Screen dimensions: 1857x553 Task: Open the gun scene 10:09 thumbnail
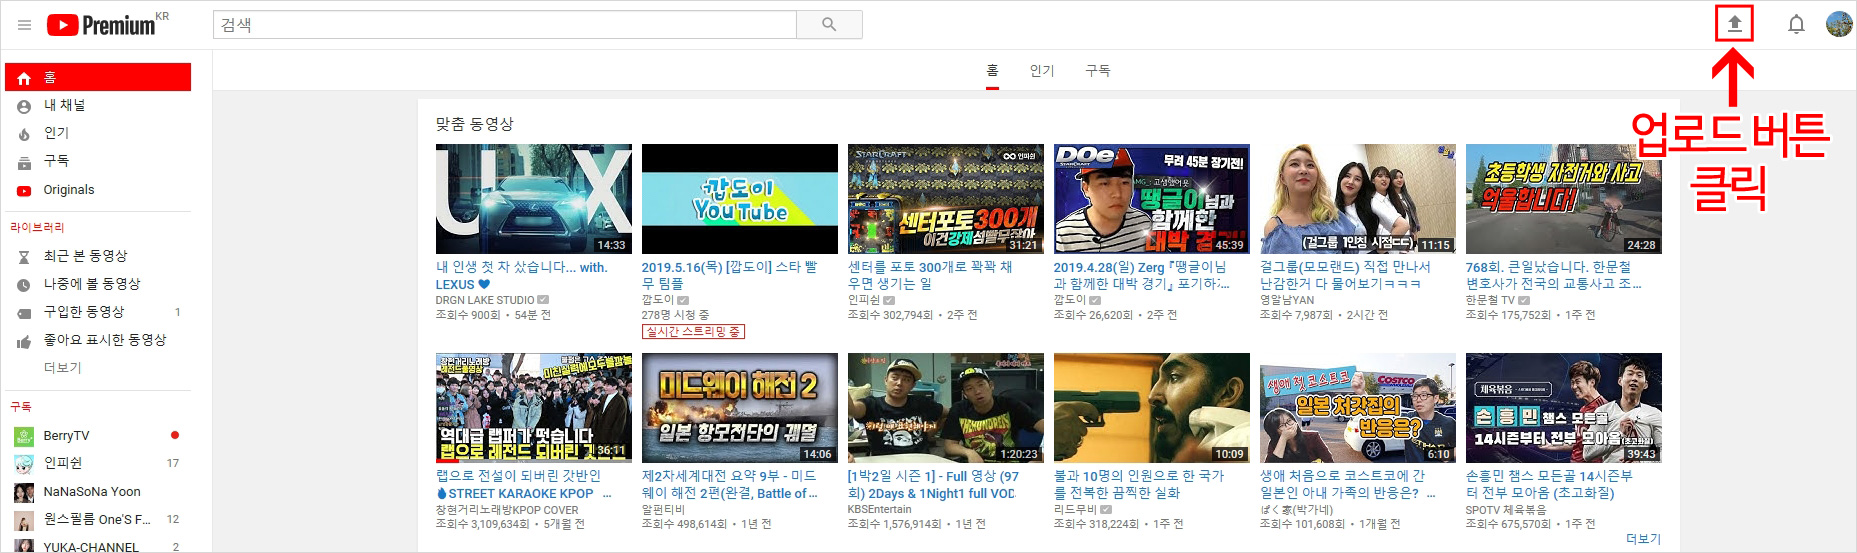pos(1151,407)
